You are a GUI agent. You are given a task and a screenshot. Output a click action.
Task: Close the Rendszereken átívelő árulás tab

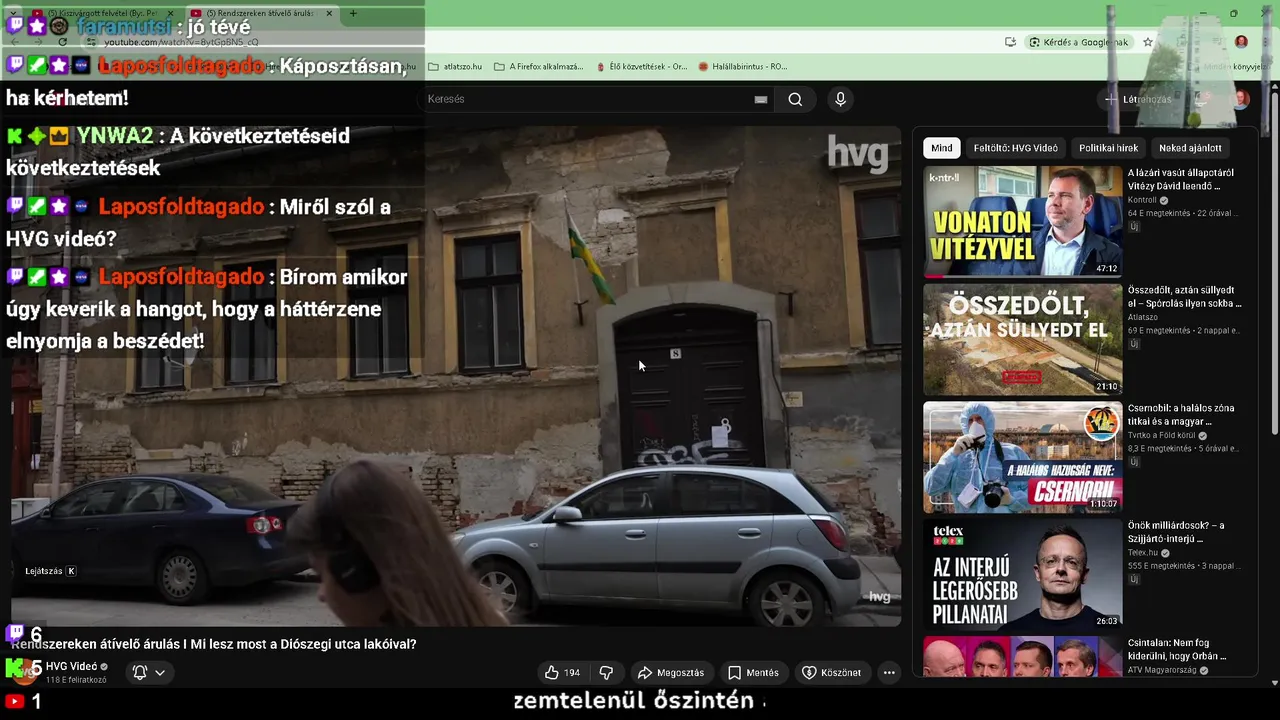tap(329, 13)
